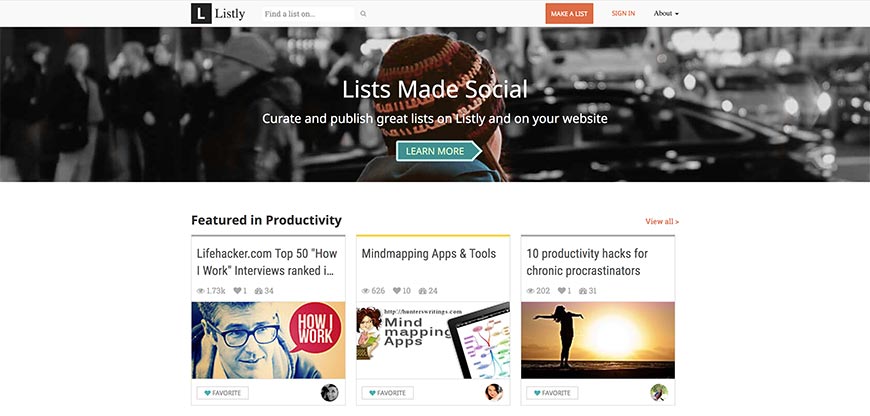Favorite the 10 productivity hacks list
The height and width of the screenshot is (416, 870).
(x=552, y=393)
